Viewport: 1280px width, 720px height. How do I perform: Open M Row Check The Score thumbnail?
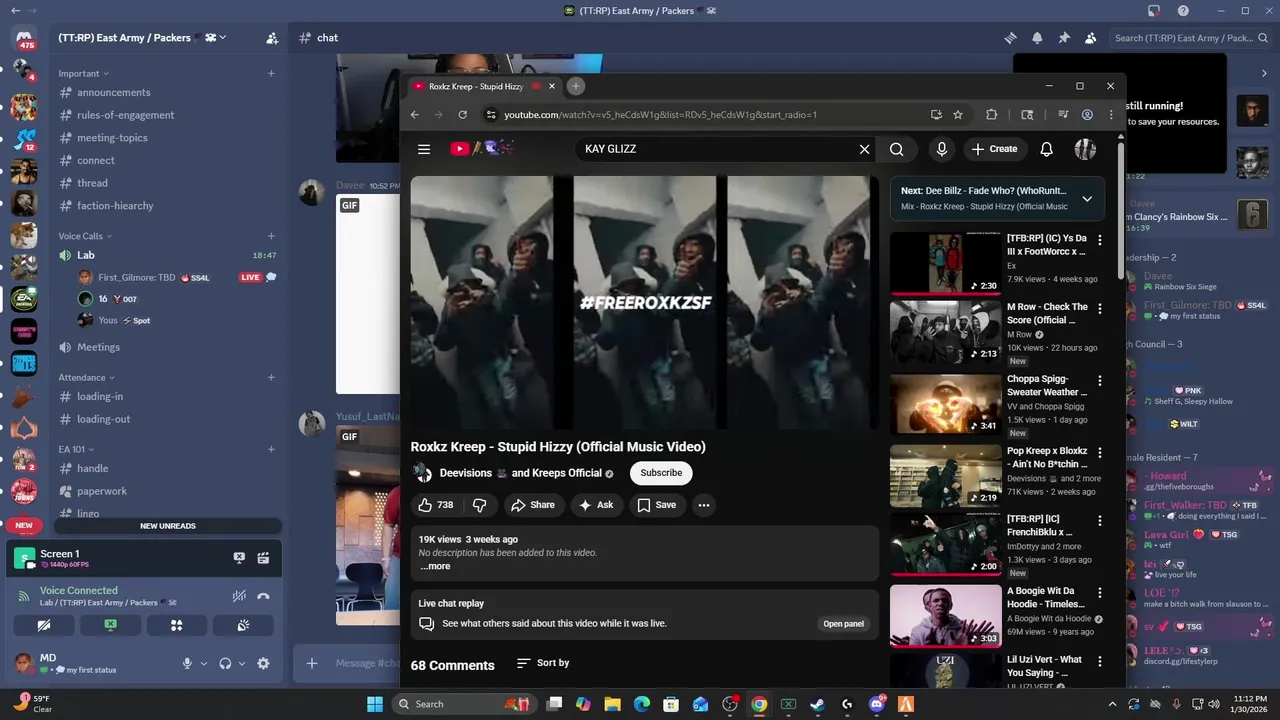[x=945, y=333]
